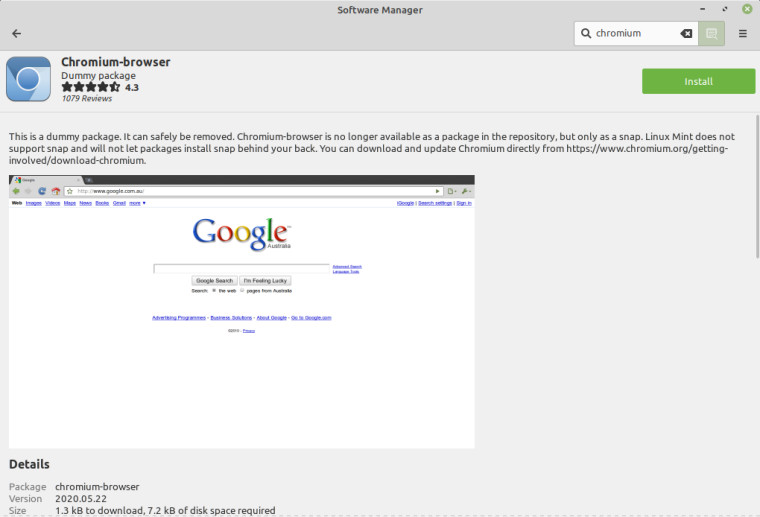The image size is (760, 517).
Task: Click the star rating icons
Action: click(91, 87)
